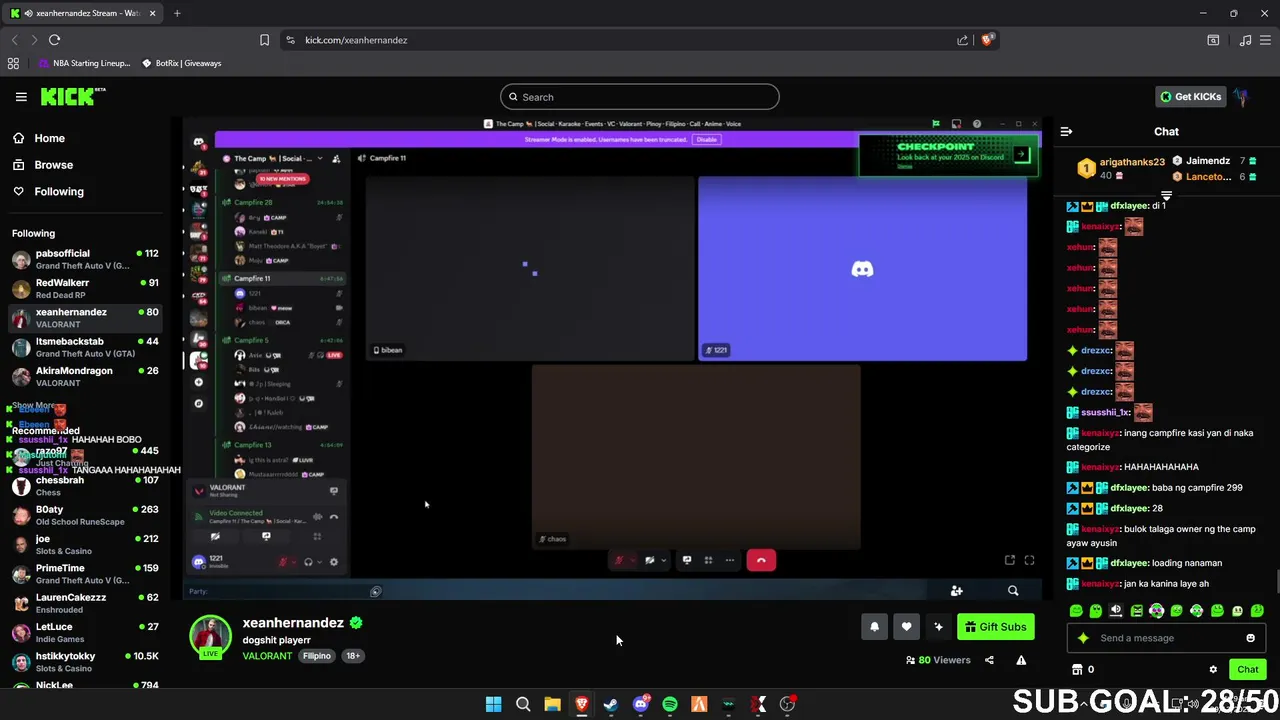Click the user profile avatar
This screenshot has width=1280, height=720.
coord(1242,97)
